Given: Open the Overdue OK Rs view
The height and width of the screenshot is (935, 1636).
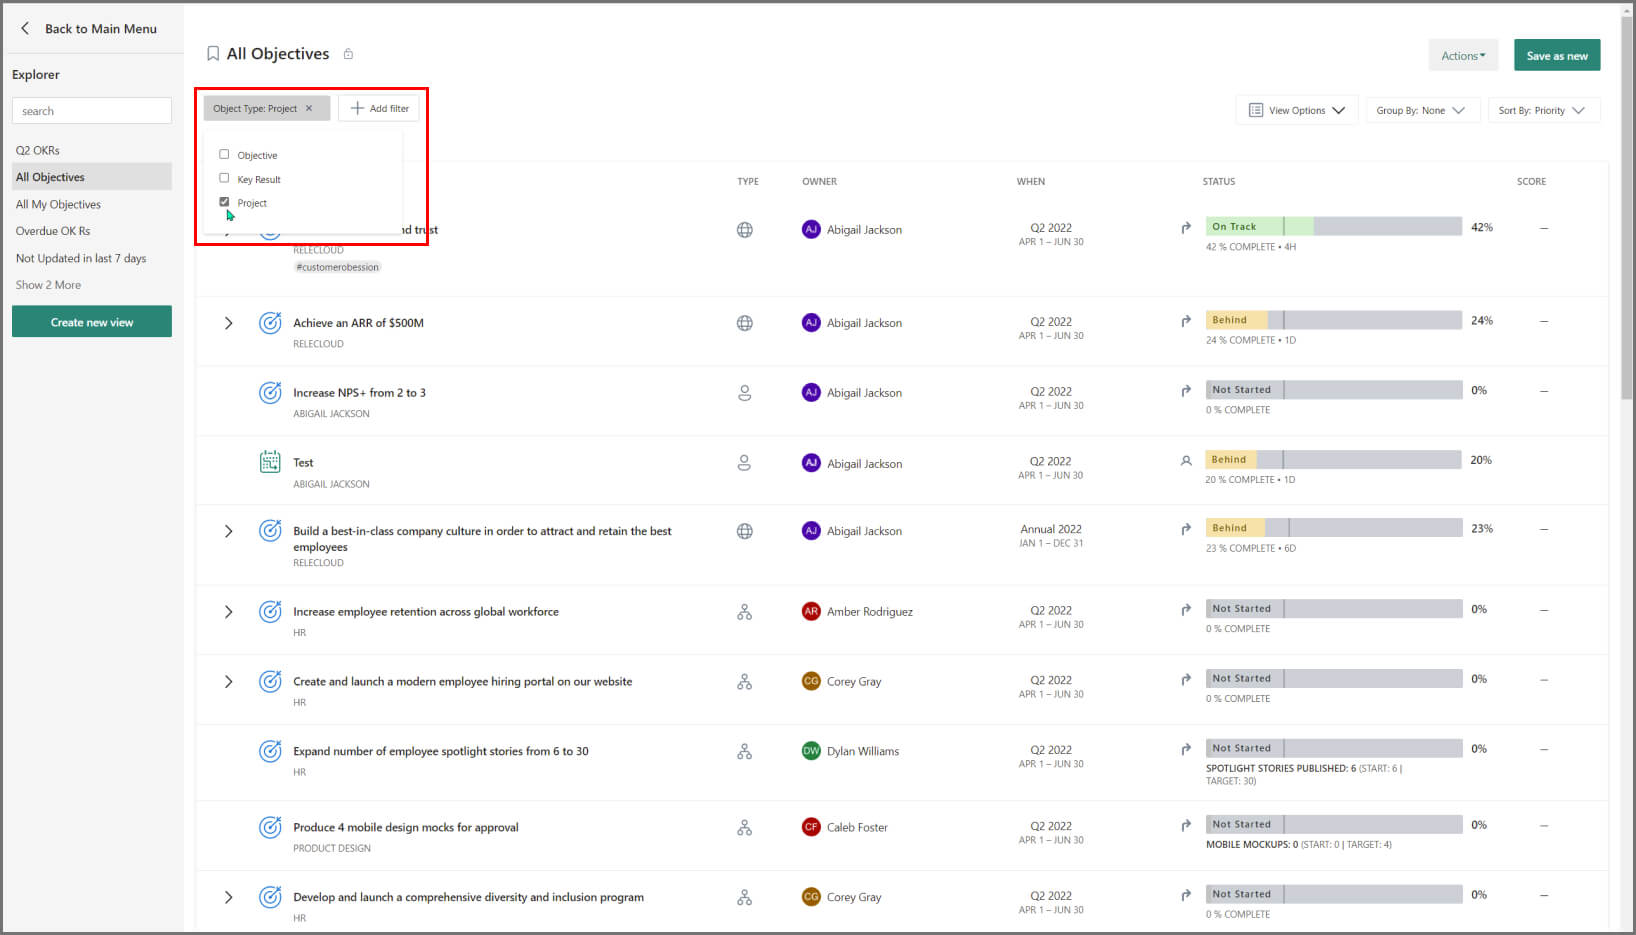Looking at the screenshot, I should 53,231.
